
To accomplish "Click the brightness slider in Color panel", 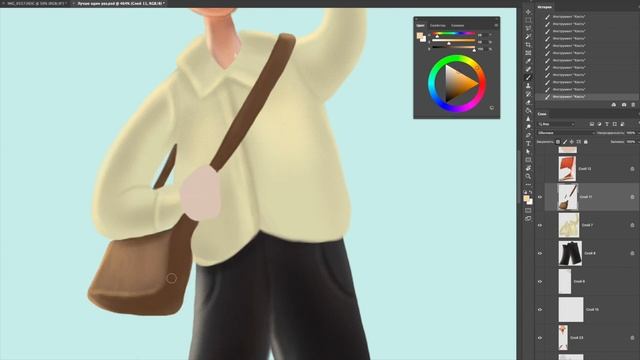I will tap(453, 47).
